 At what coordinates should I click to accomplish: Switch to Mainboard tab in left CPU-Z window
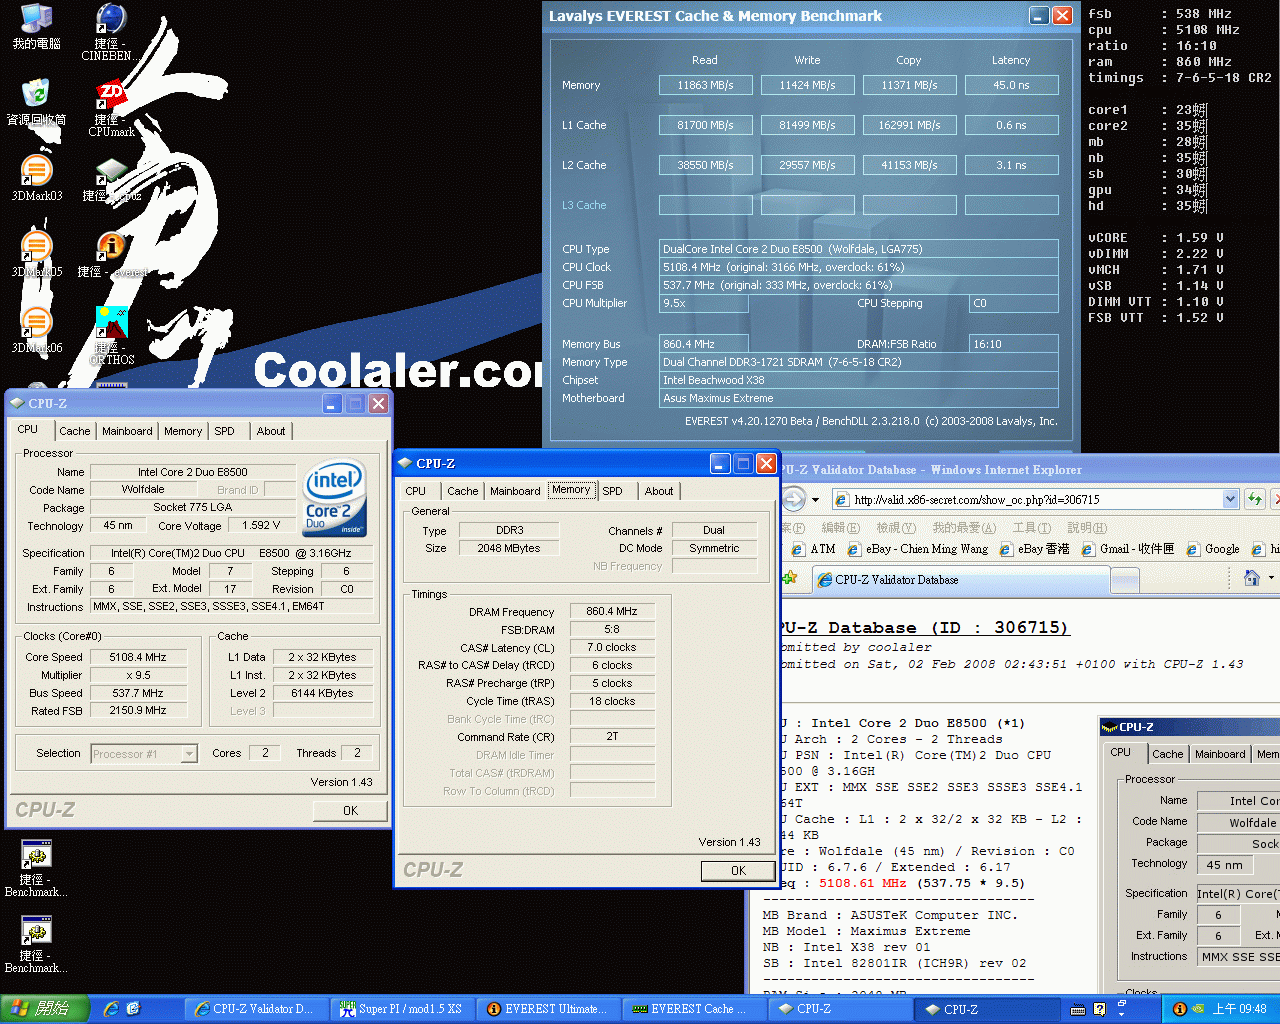tap(127, 431)
